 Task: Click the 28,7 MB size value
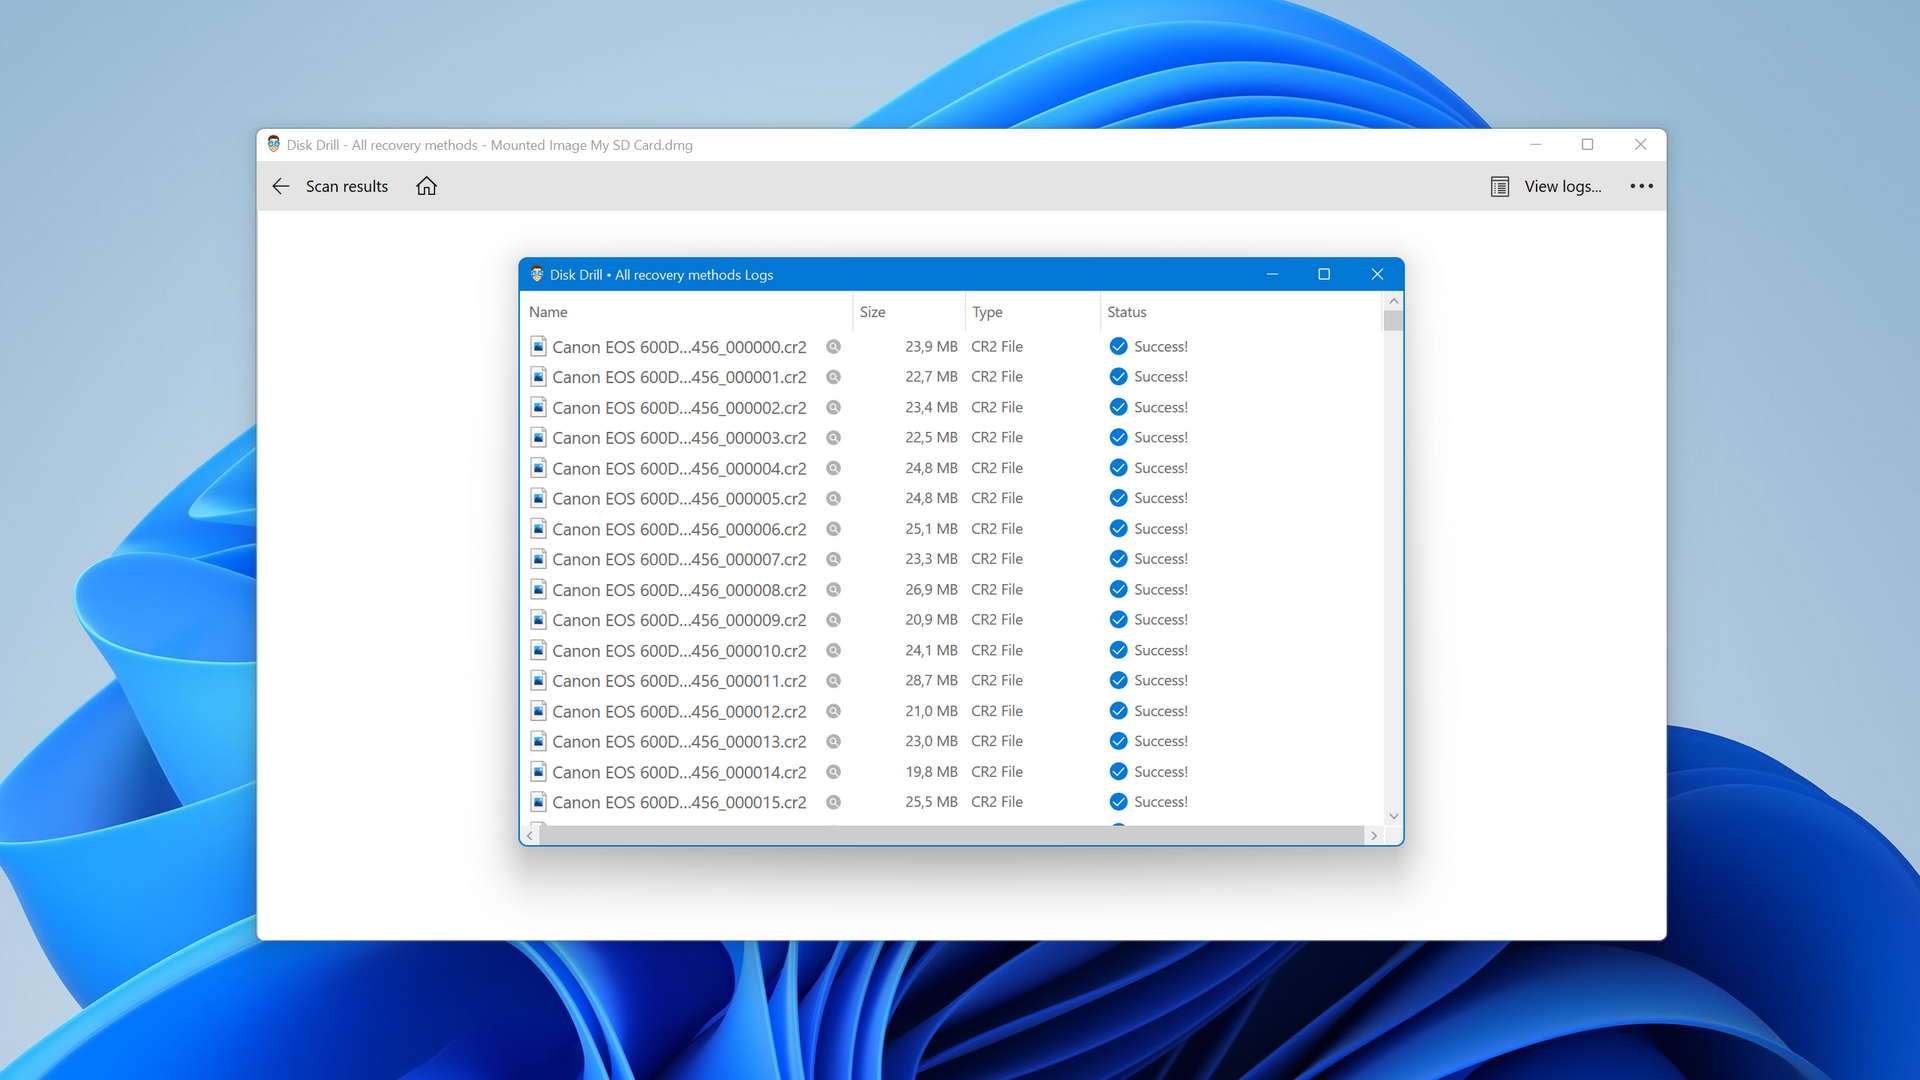(x=931, y=681)
